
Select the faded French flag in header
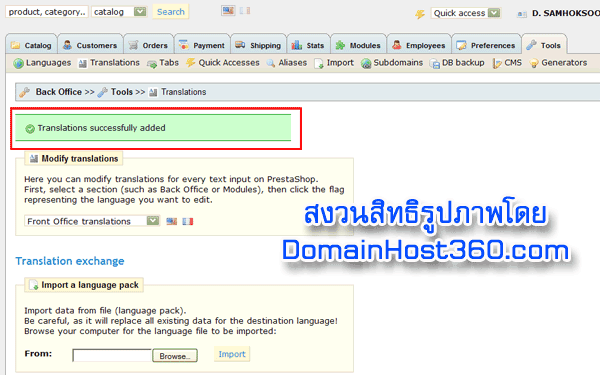tap(245, 10)
